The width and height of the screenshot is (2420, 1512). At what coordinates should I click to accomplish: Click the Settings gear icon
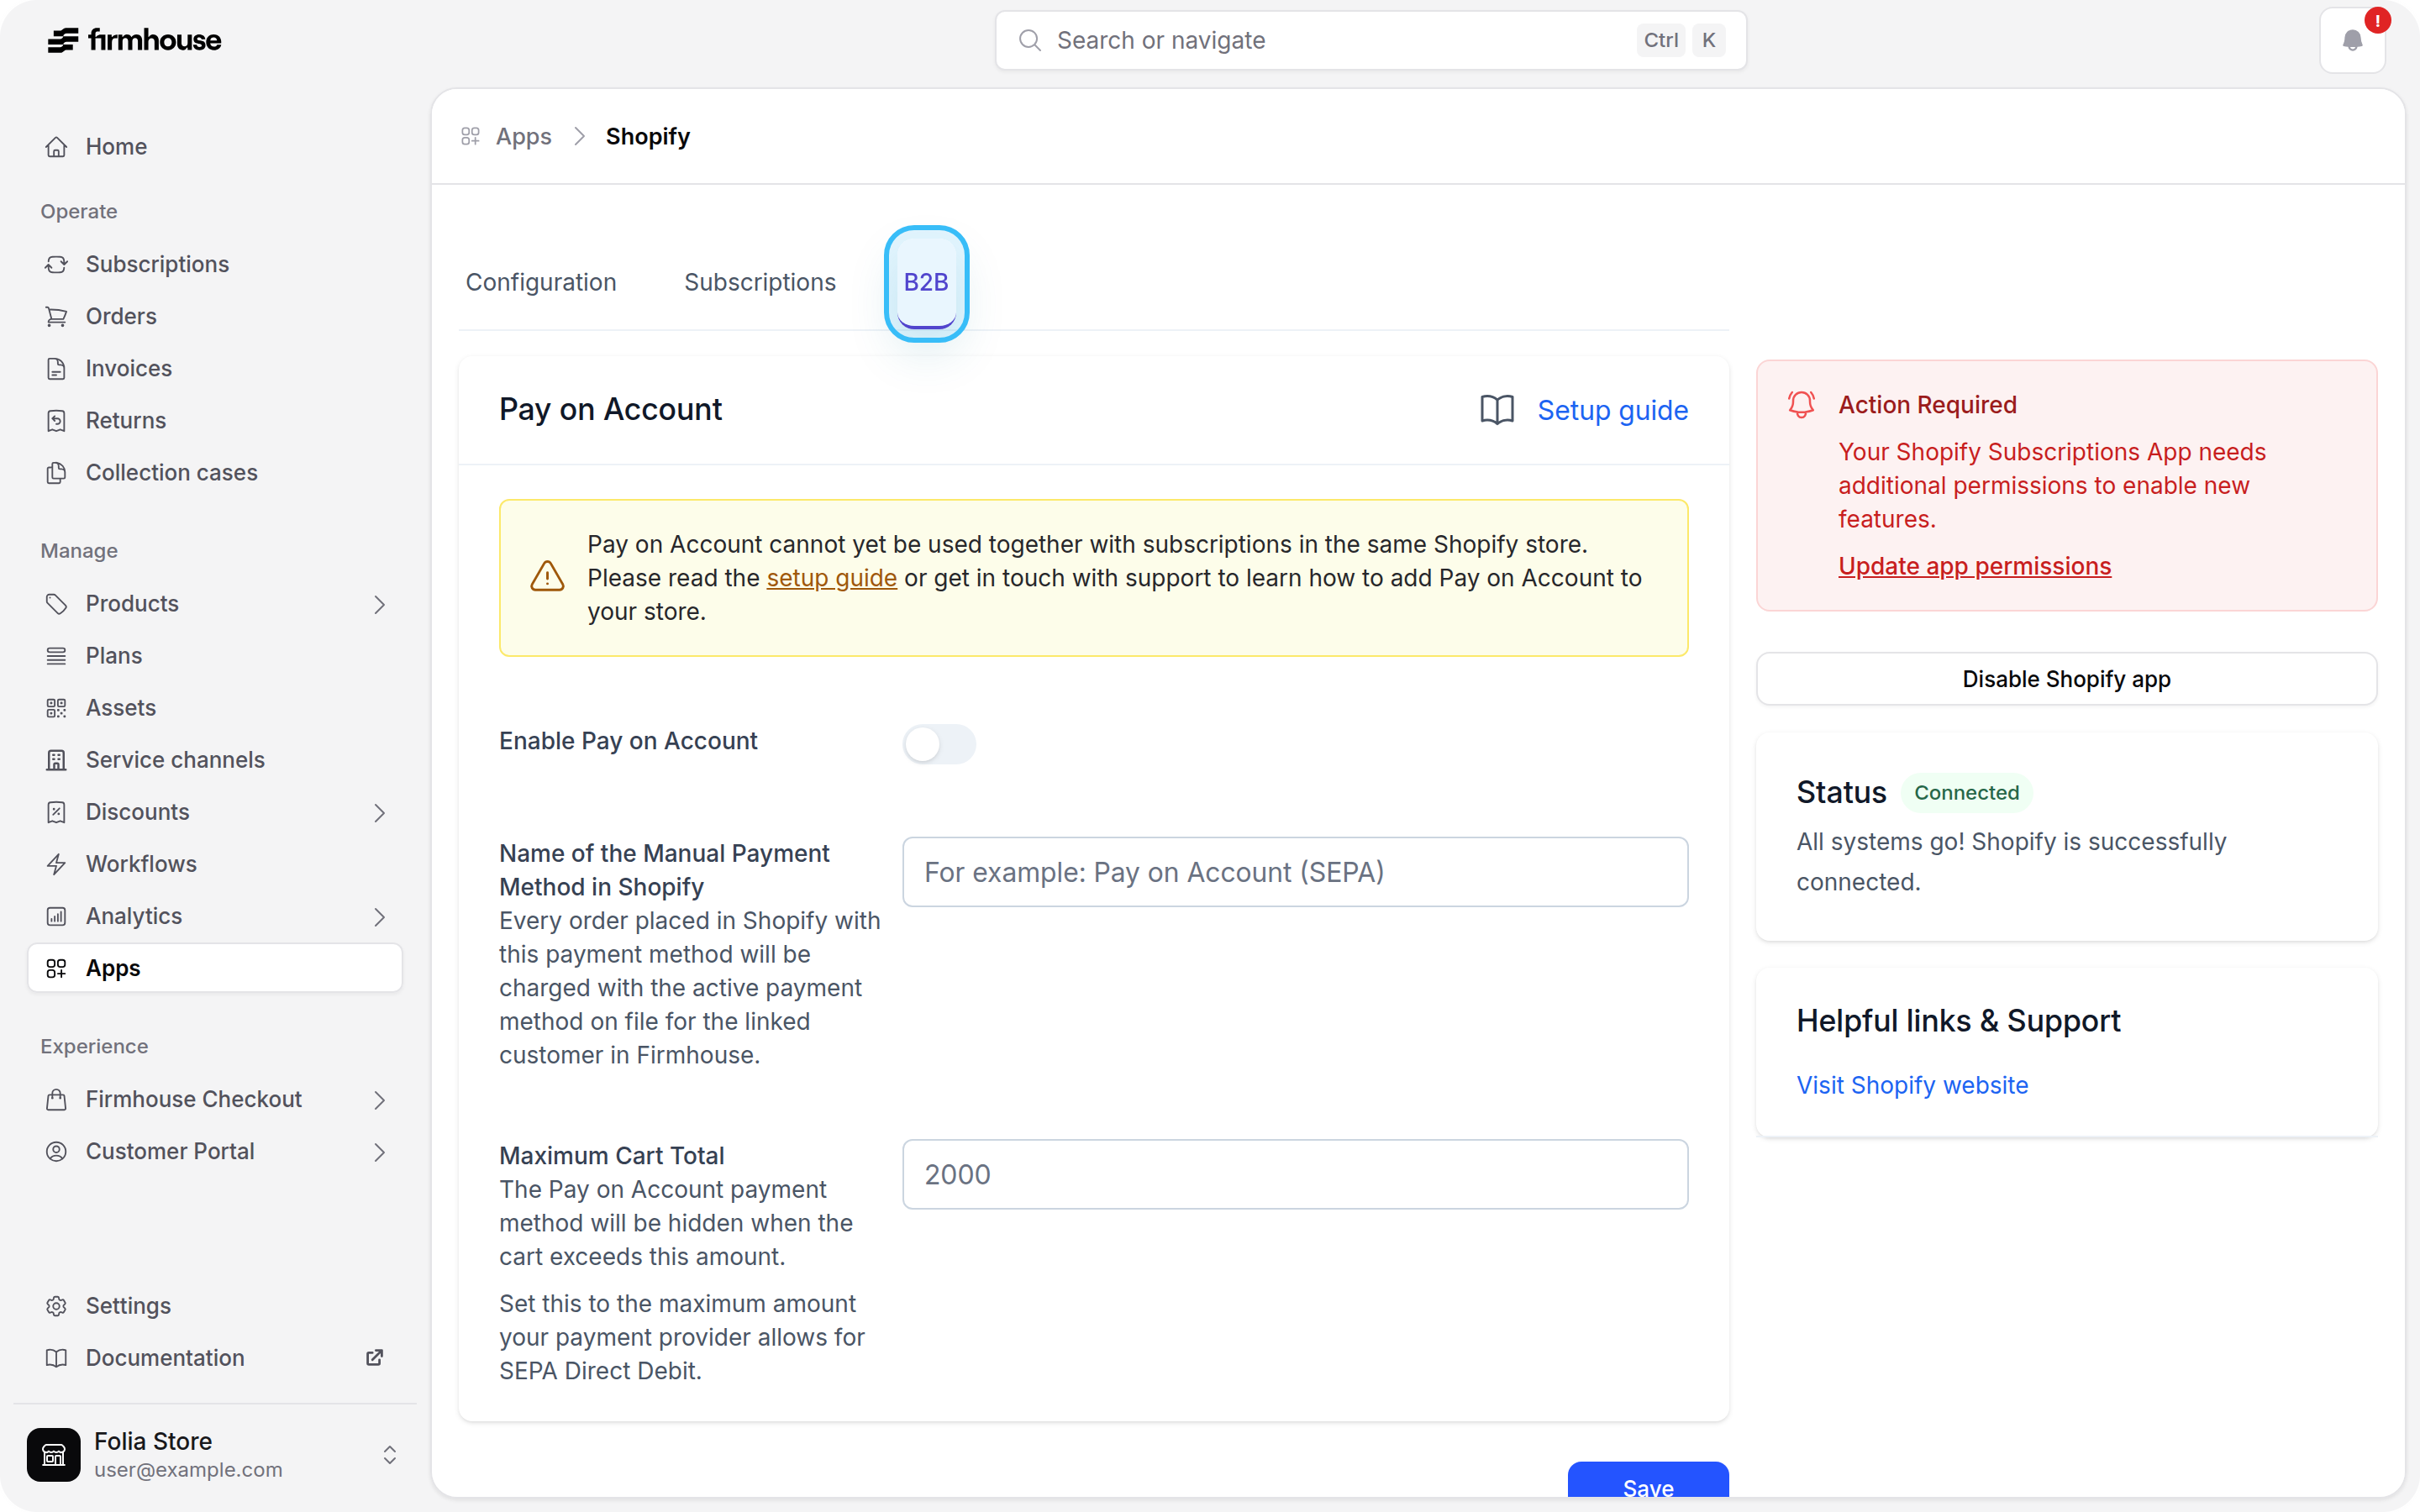pos(57,1306)
